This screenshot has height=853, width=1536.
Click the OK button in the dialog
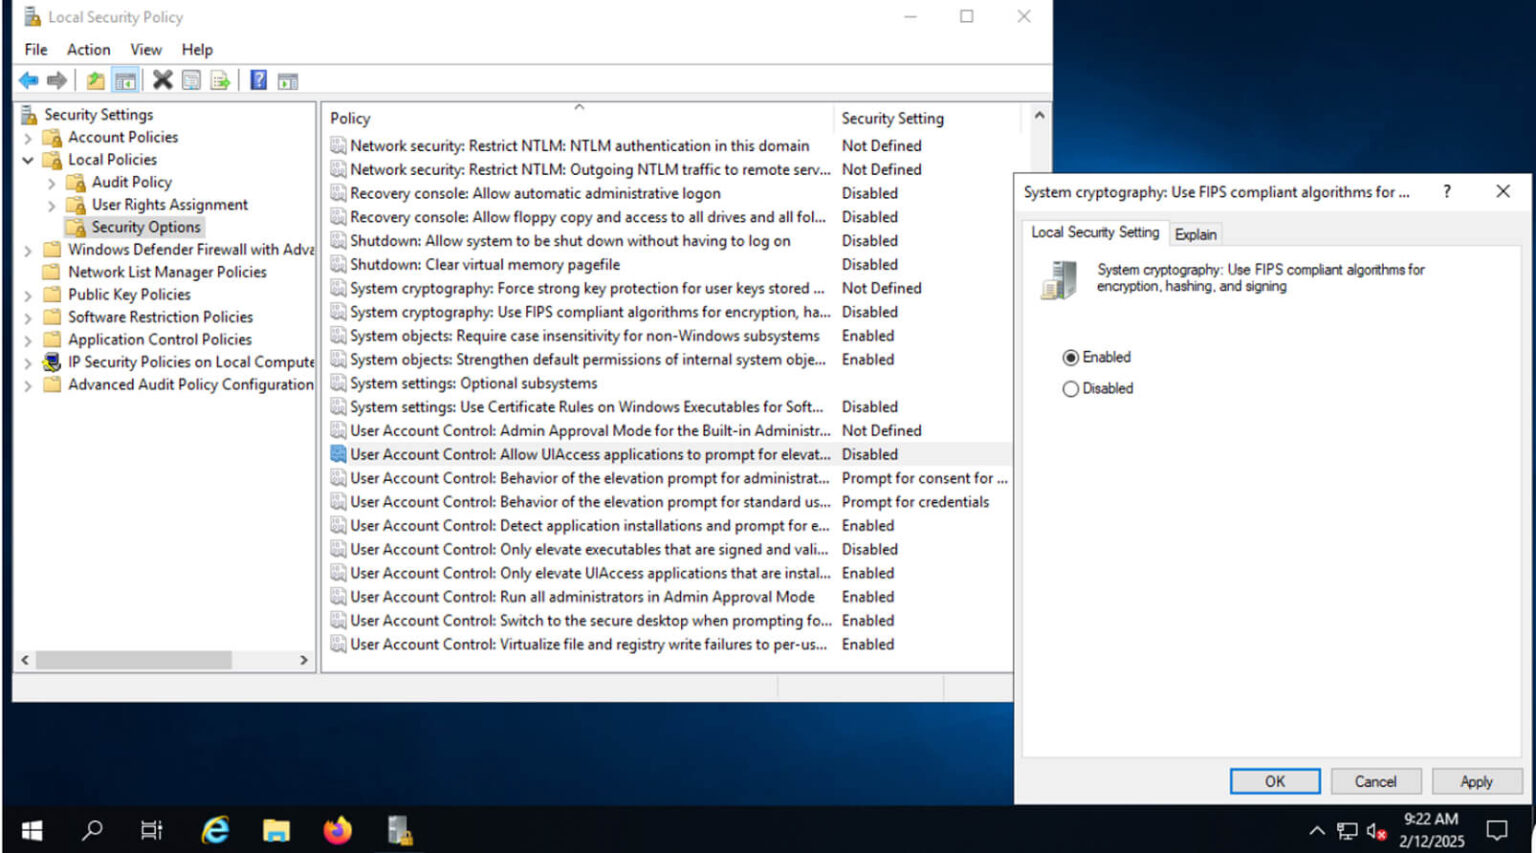pyautogui.click(x=1274, y=781)
